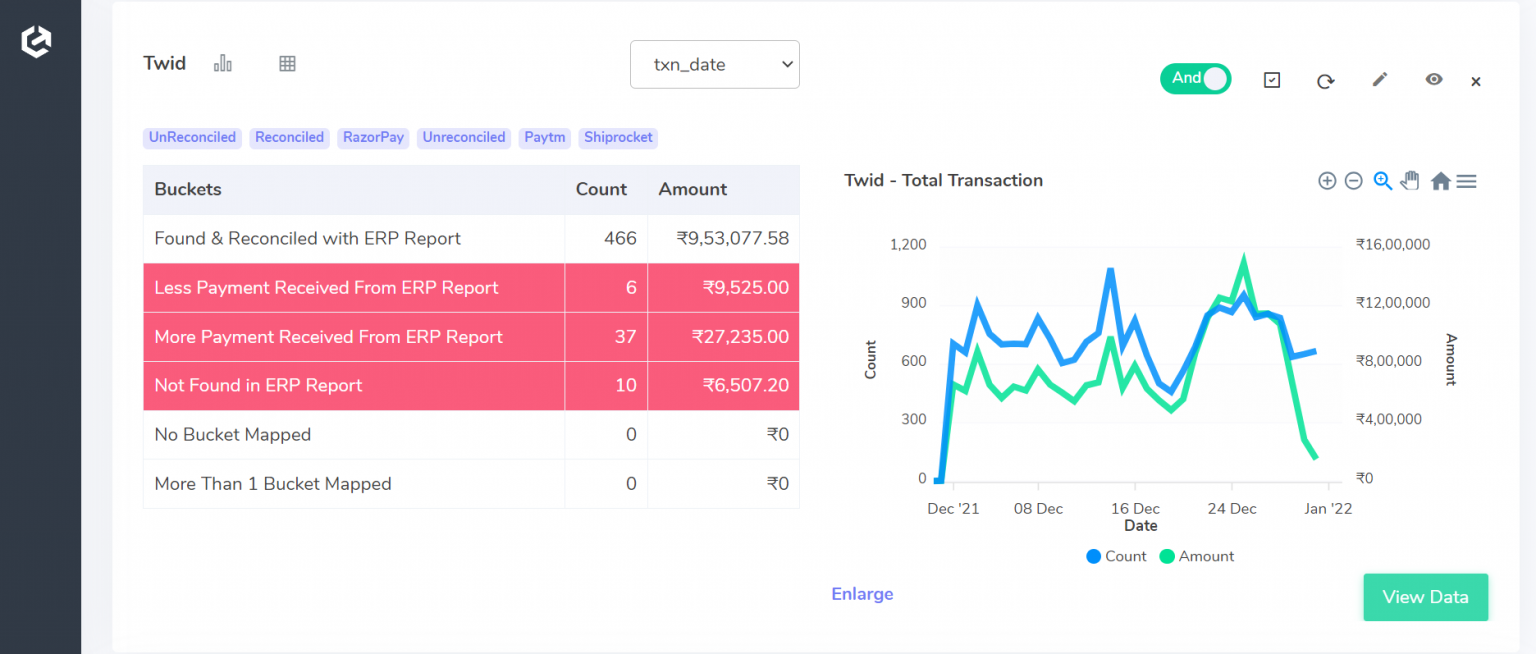Image resolution: width=1536 pixels, height=654 pixels.
Task: Open the chart hamburger menu icon
Action: tap(1467, 181)
